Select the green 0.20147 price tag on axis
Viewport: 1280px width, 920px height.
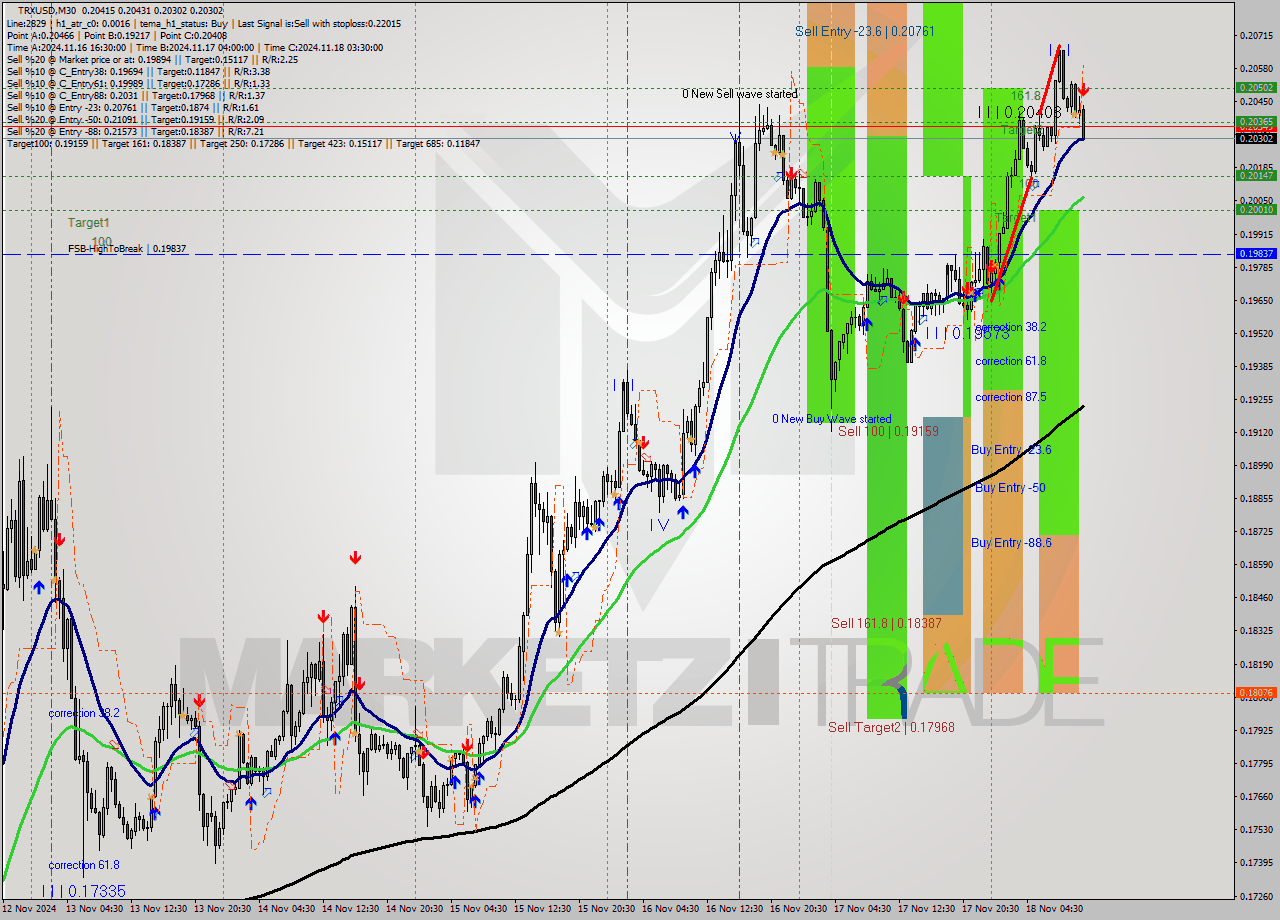point(1255,175)
